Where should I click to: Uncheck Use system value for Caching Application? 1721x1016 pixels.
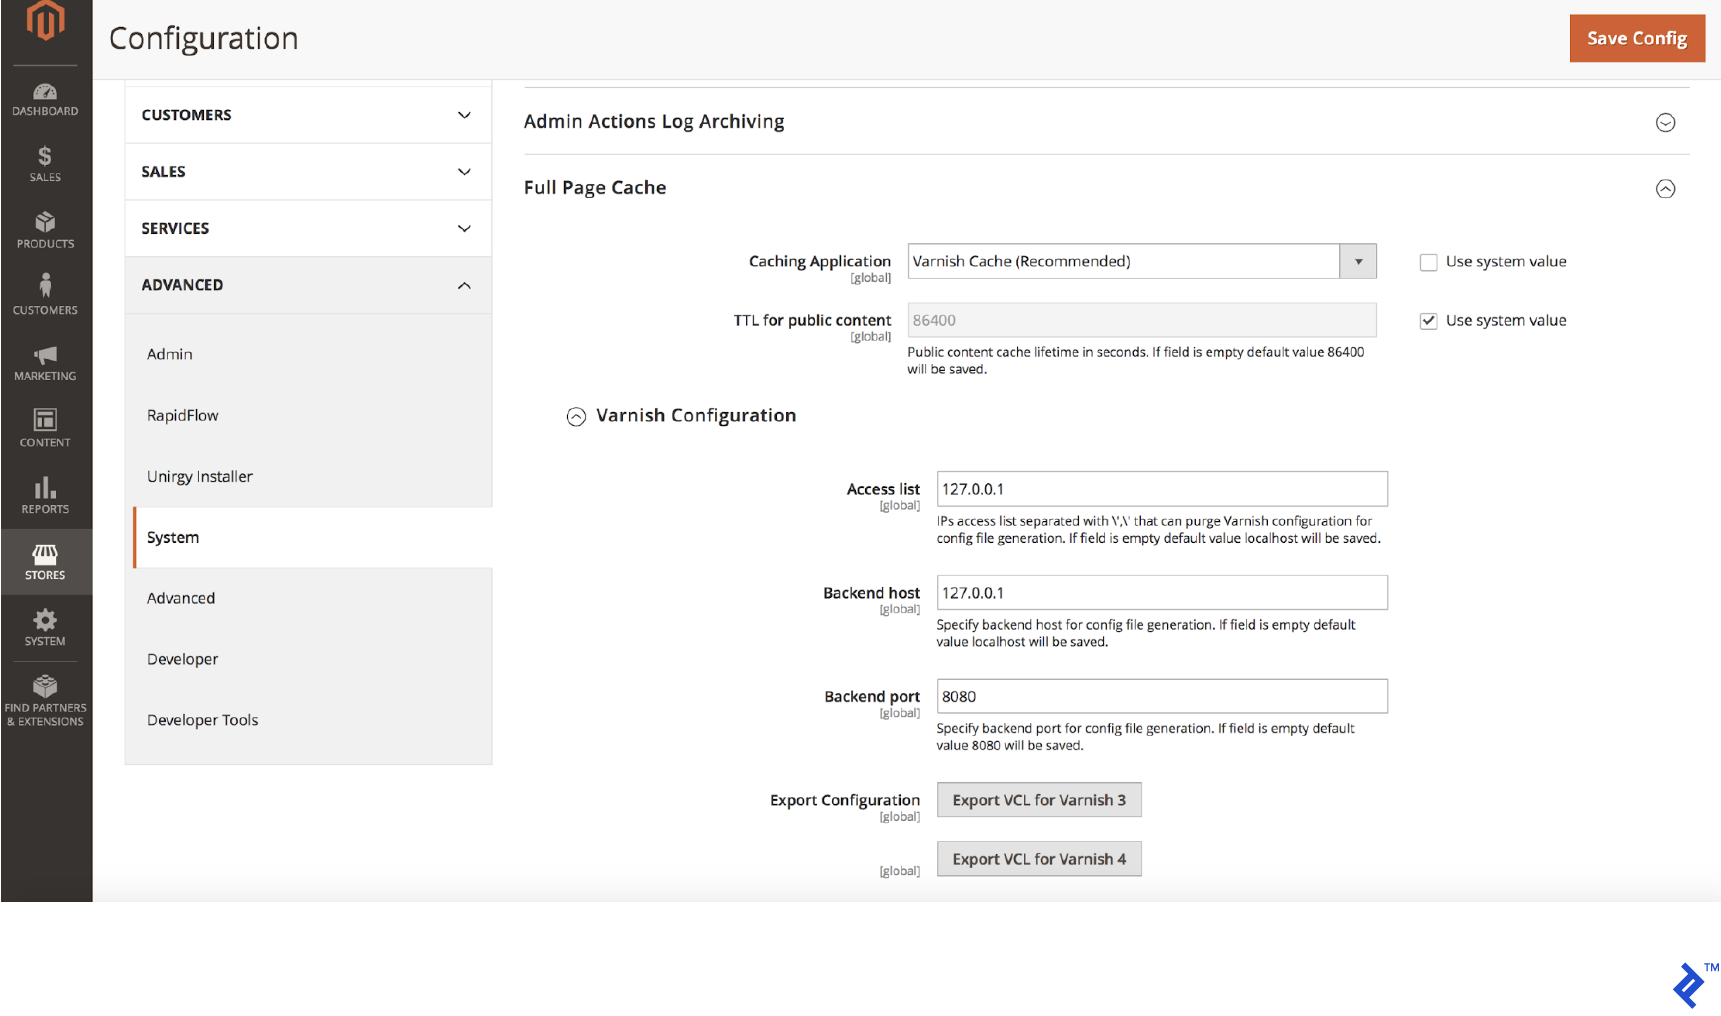1429,261
